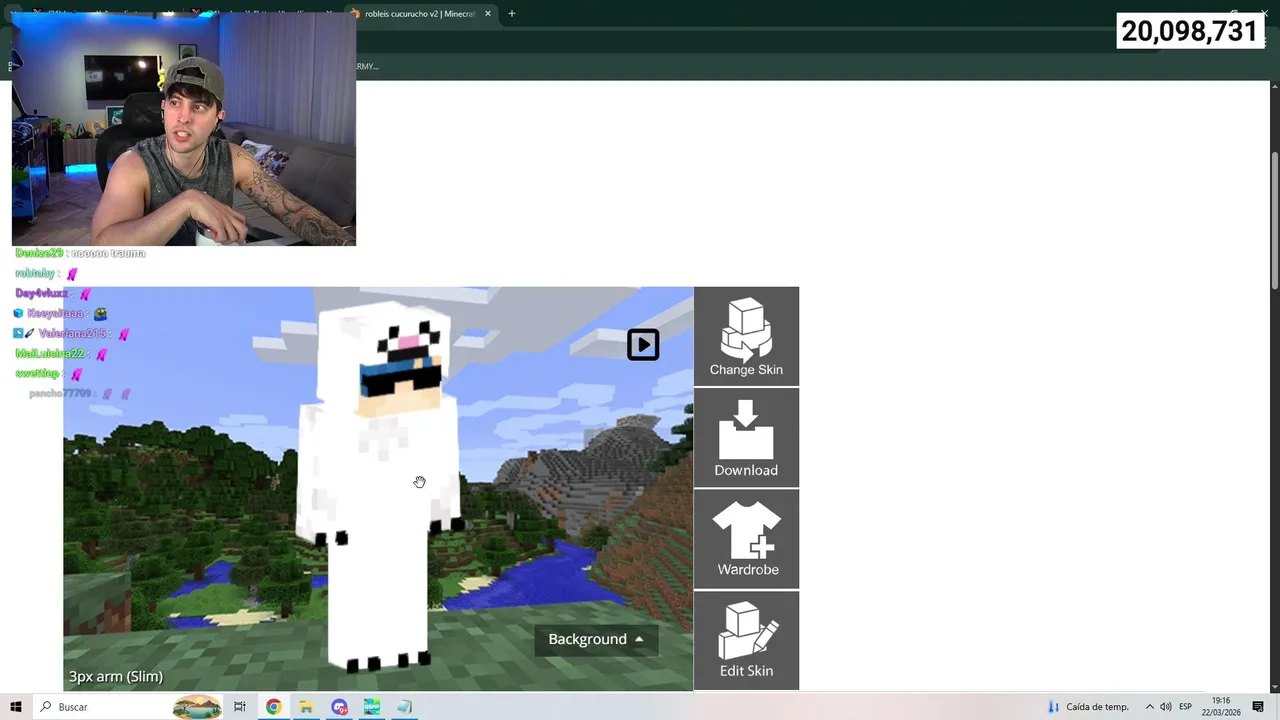Expand the Background dropdown
1280x720 pixels.
pos(596,639)
